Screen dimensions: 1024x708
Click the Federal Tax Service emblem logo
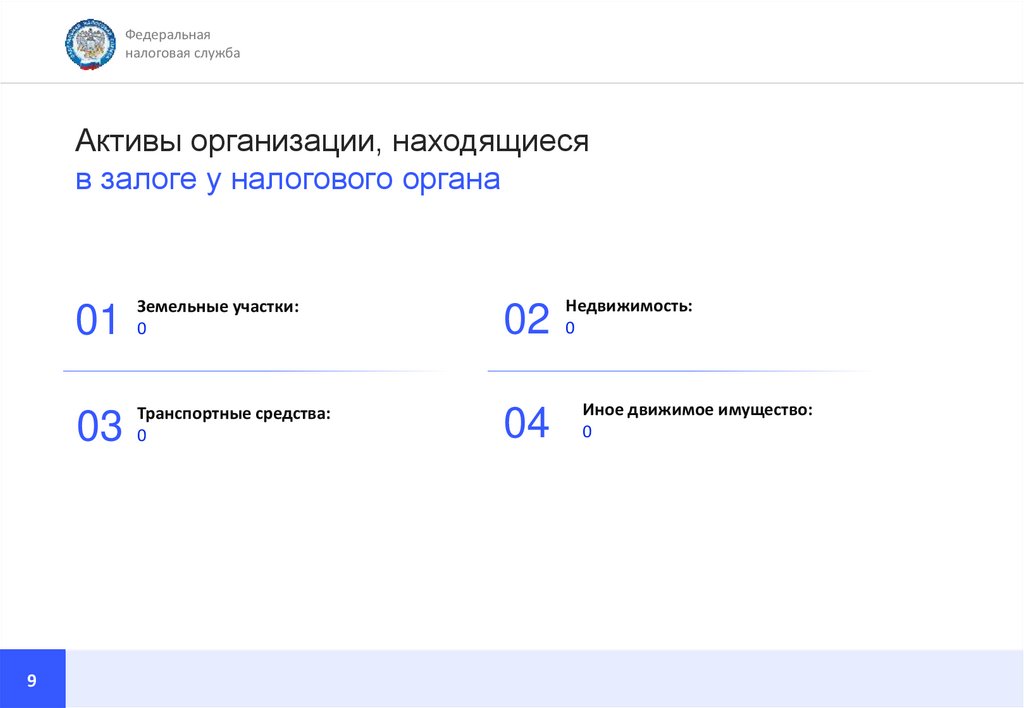click(x=90, y=44)
